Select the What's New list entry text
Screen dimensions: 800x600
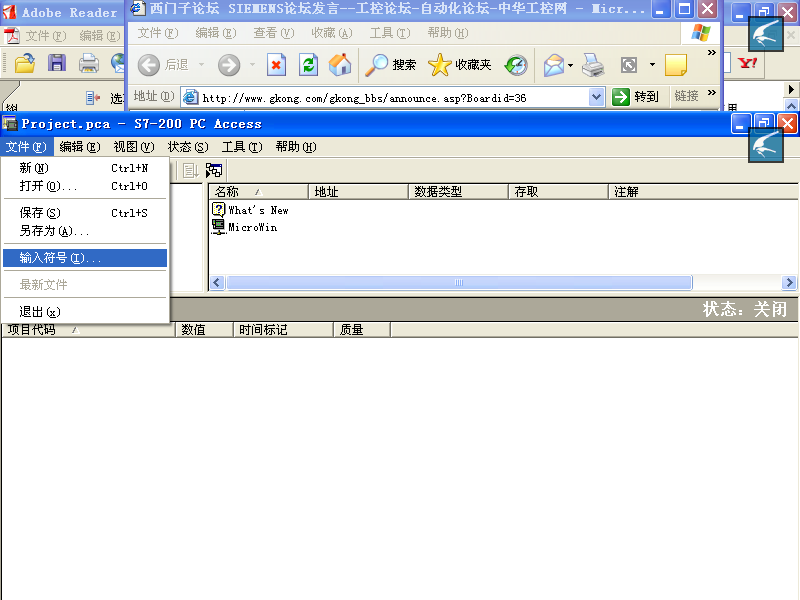point(258,210)
